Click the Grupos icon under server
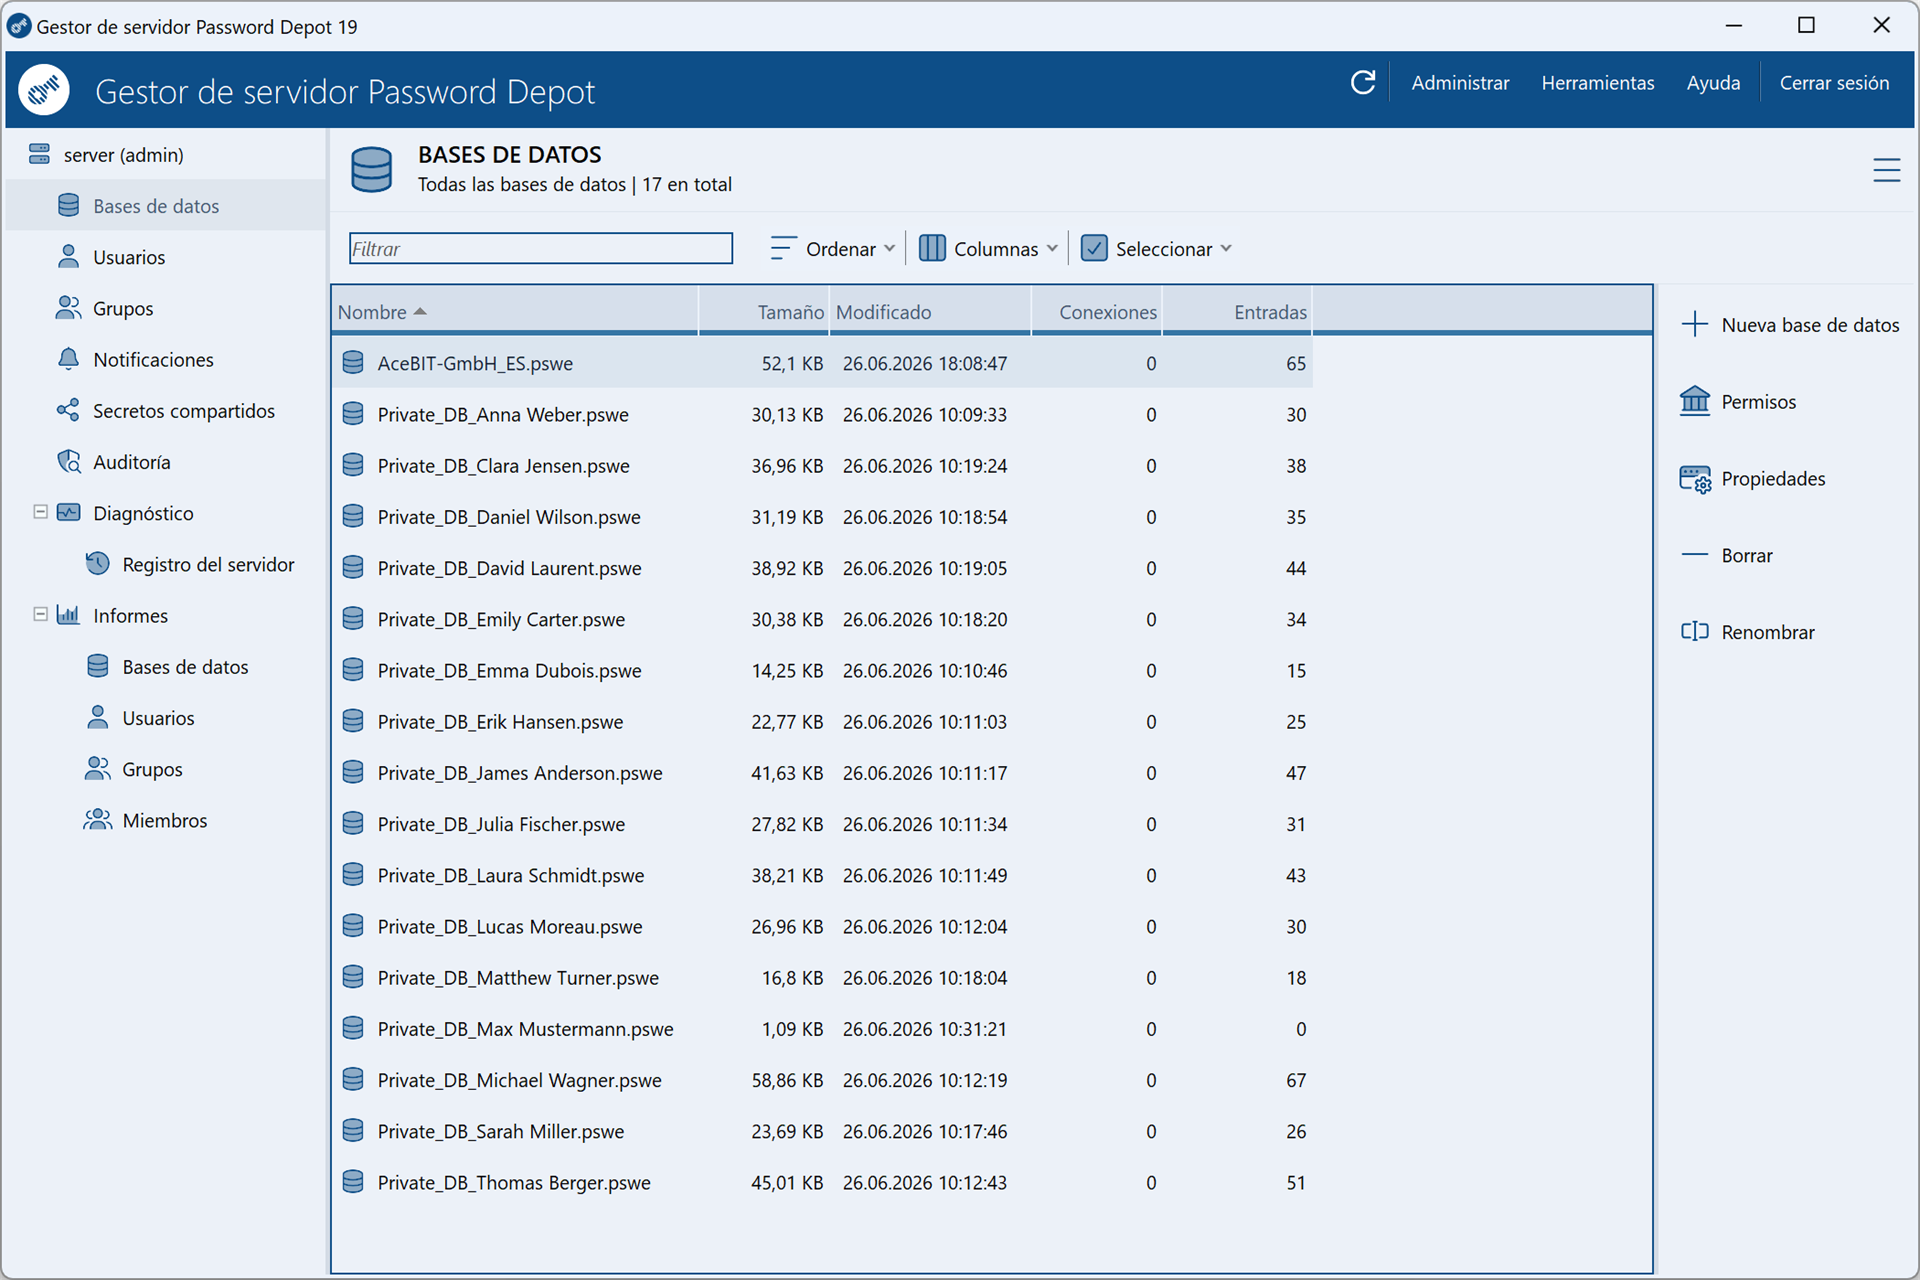The image size is (1920, 1280). [68, 308]
